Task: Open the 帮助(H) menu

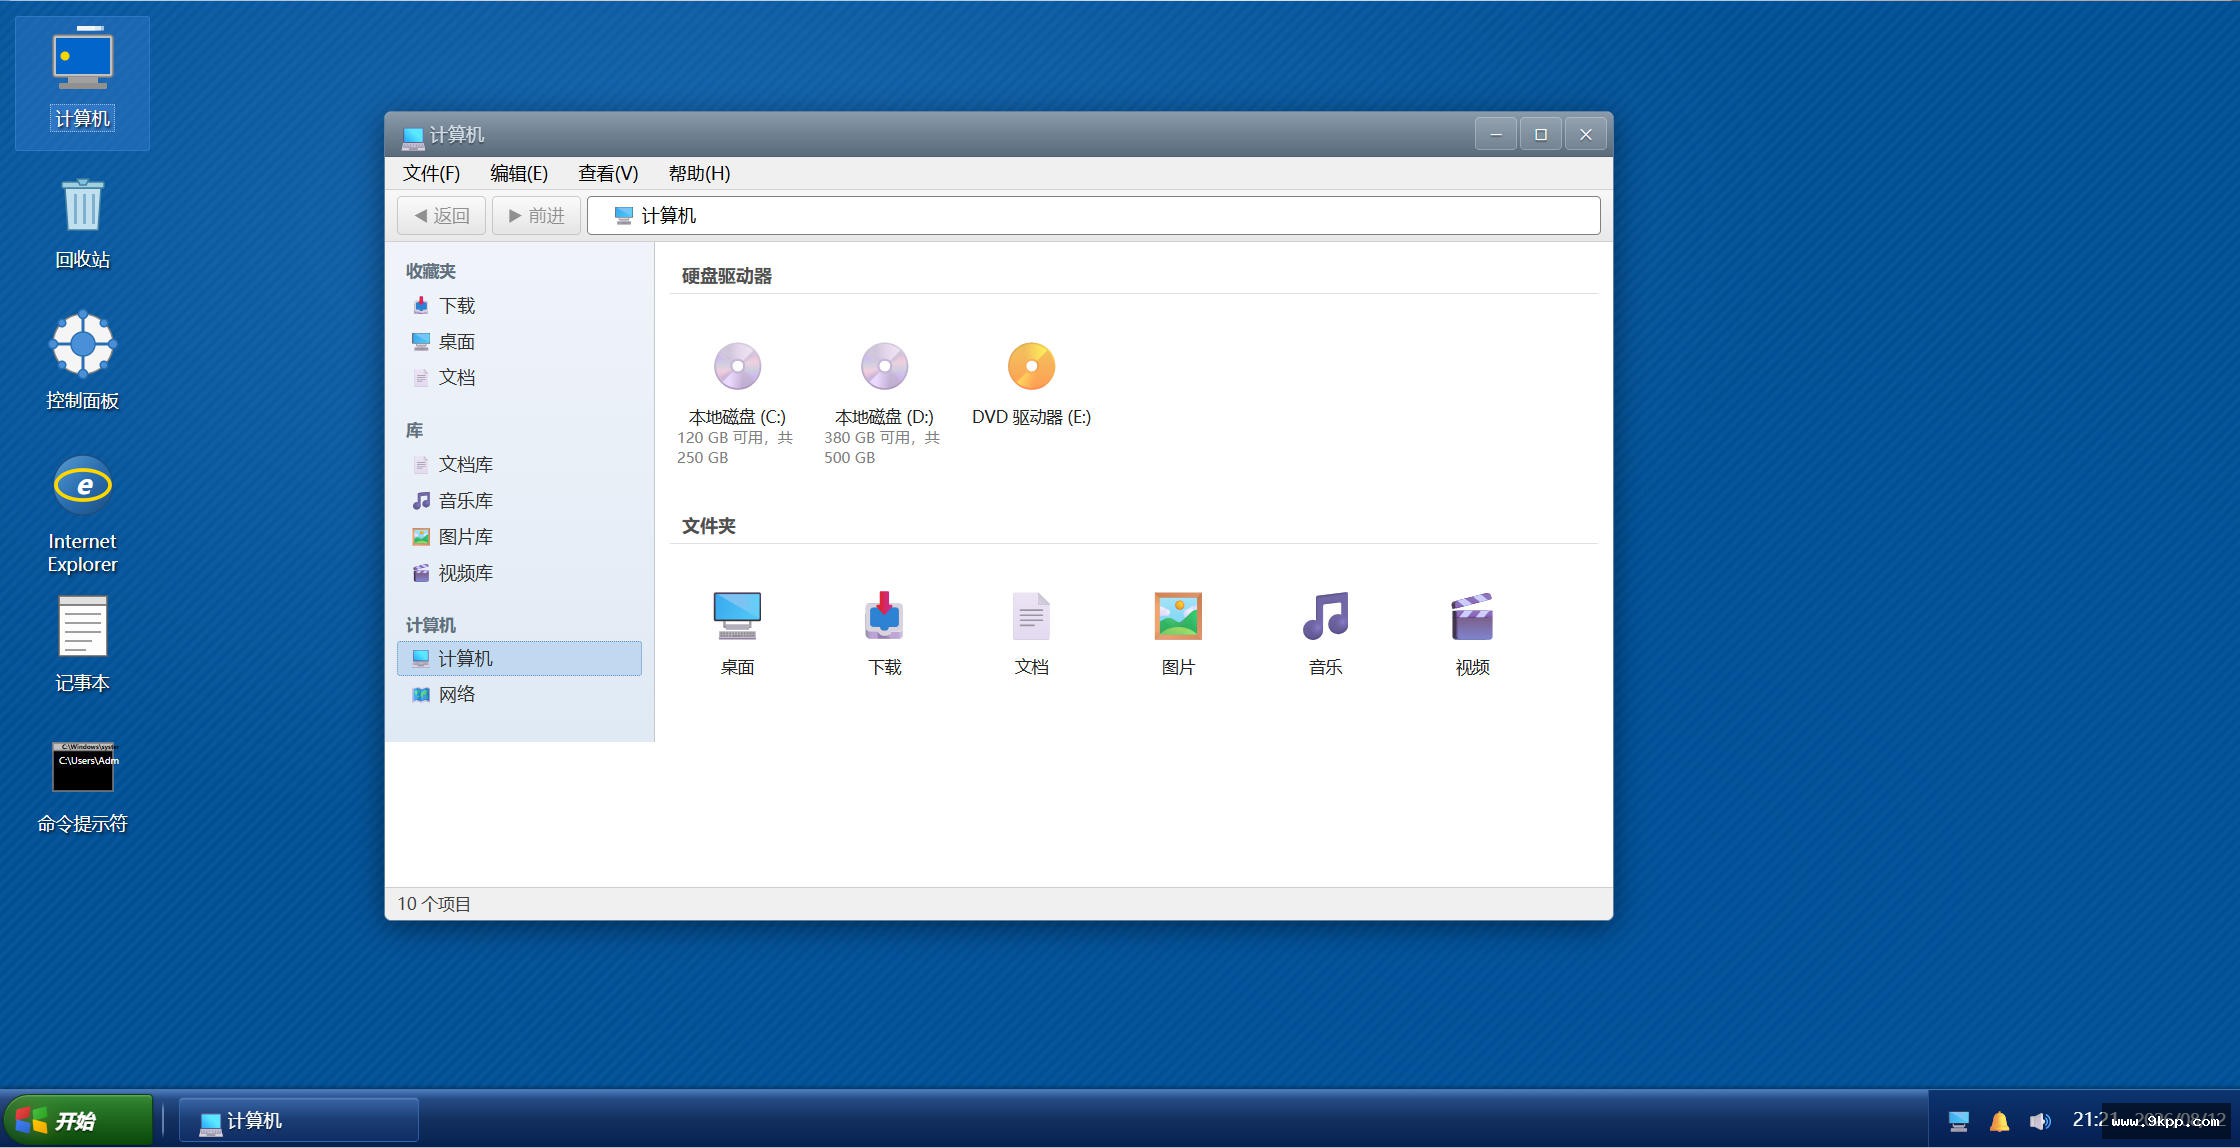Action: pos(699,174)
